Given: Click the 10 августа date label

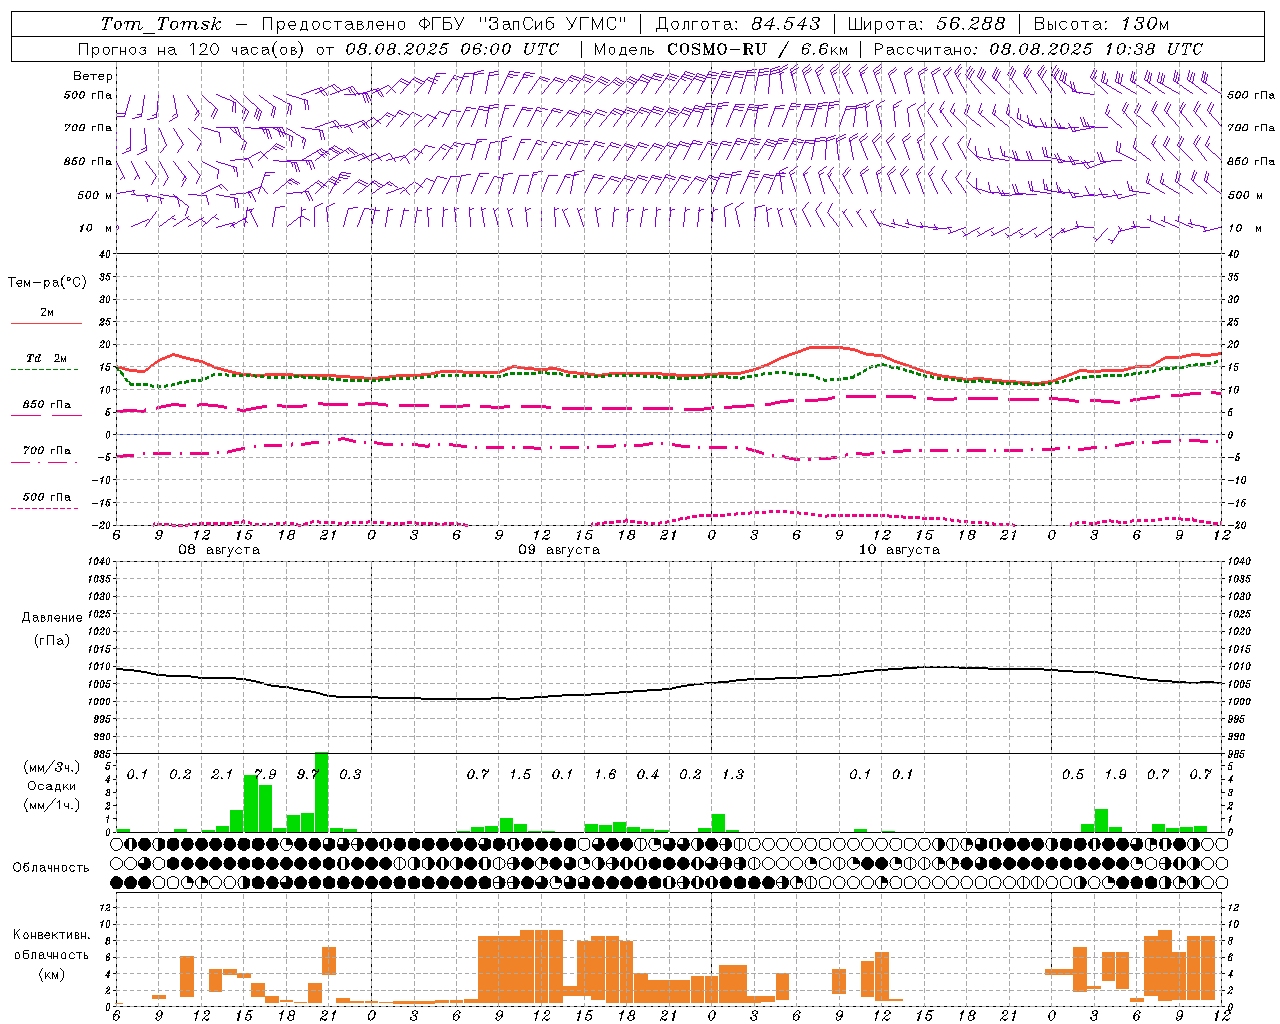Looking at the screenshot, I should [x=899, y=550].
